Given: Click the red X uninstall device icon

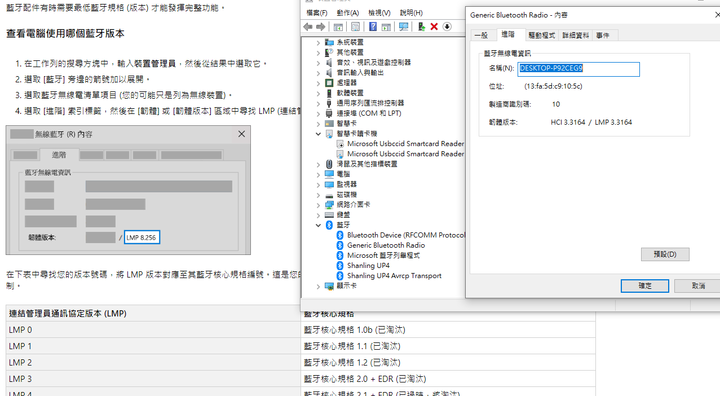Looking at the screenshot, I should pos(434,27).
